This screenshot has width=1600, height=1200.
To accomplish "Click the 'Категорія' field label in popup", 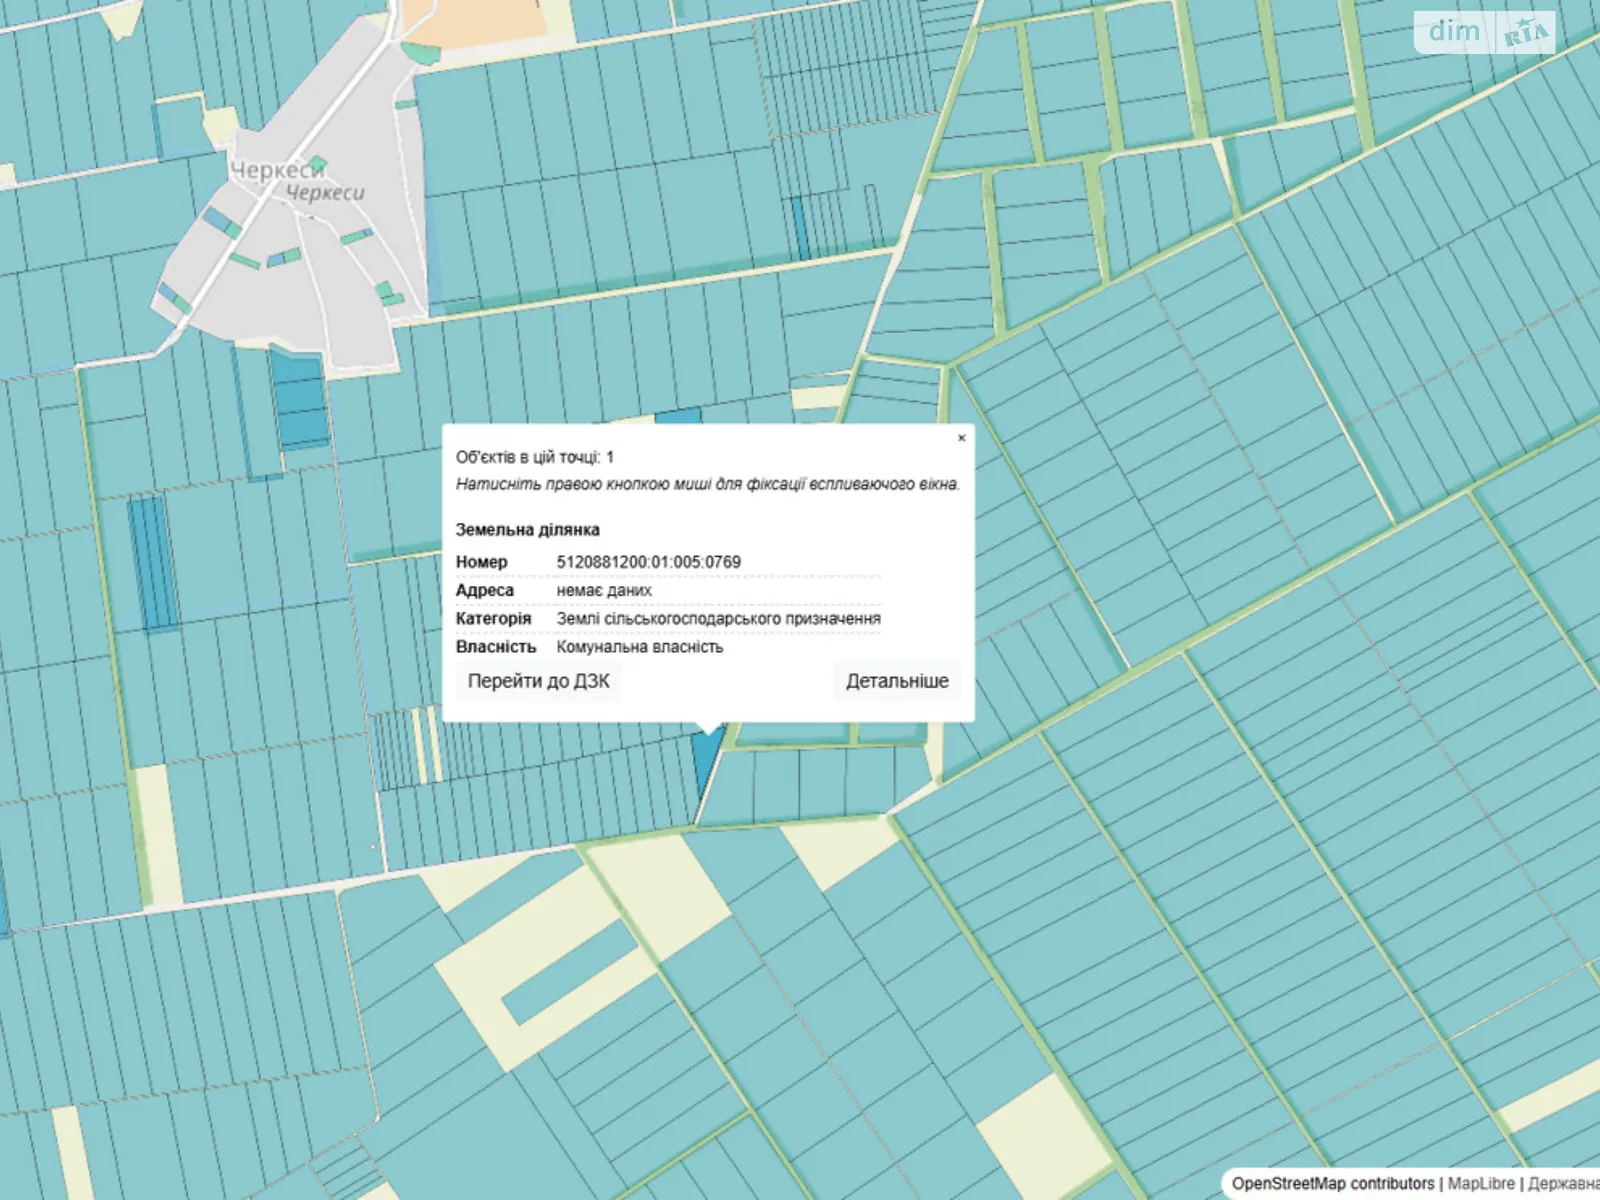I will pos(493,619).
